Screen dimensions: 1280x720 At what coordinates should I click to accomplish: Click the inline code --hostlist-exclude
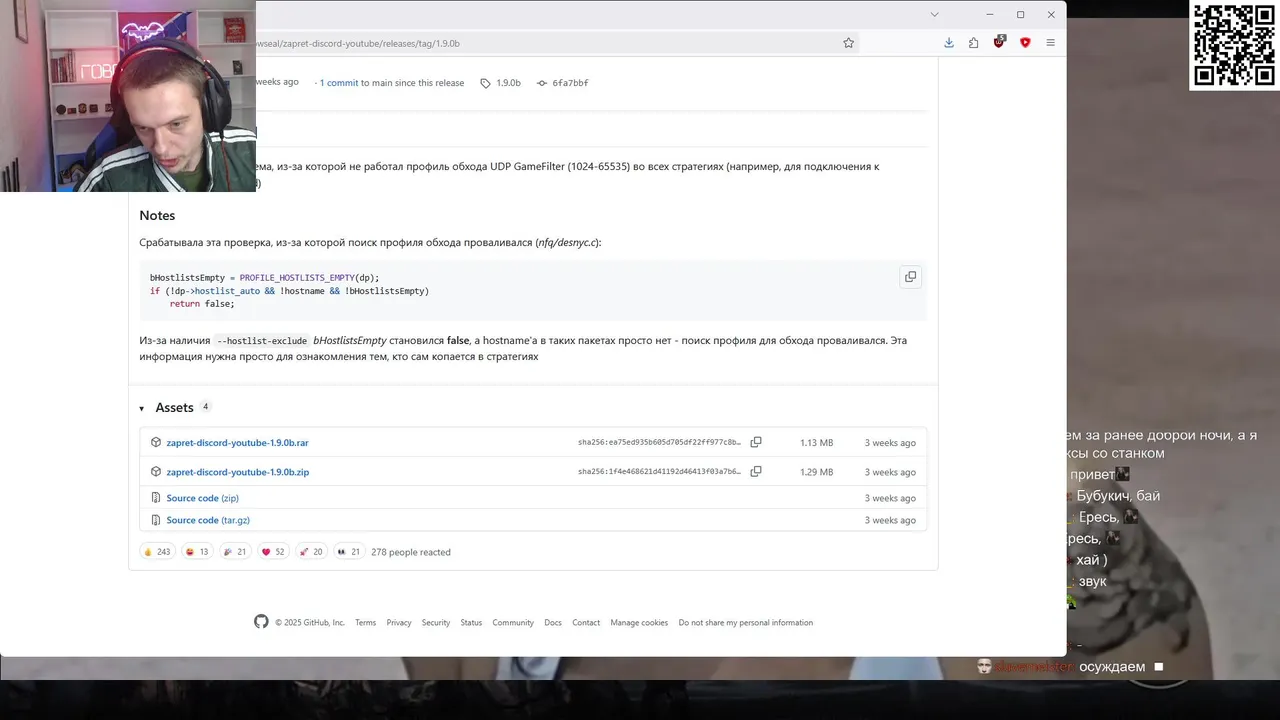pos(262,341)
